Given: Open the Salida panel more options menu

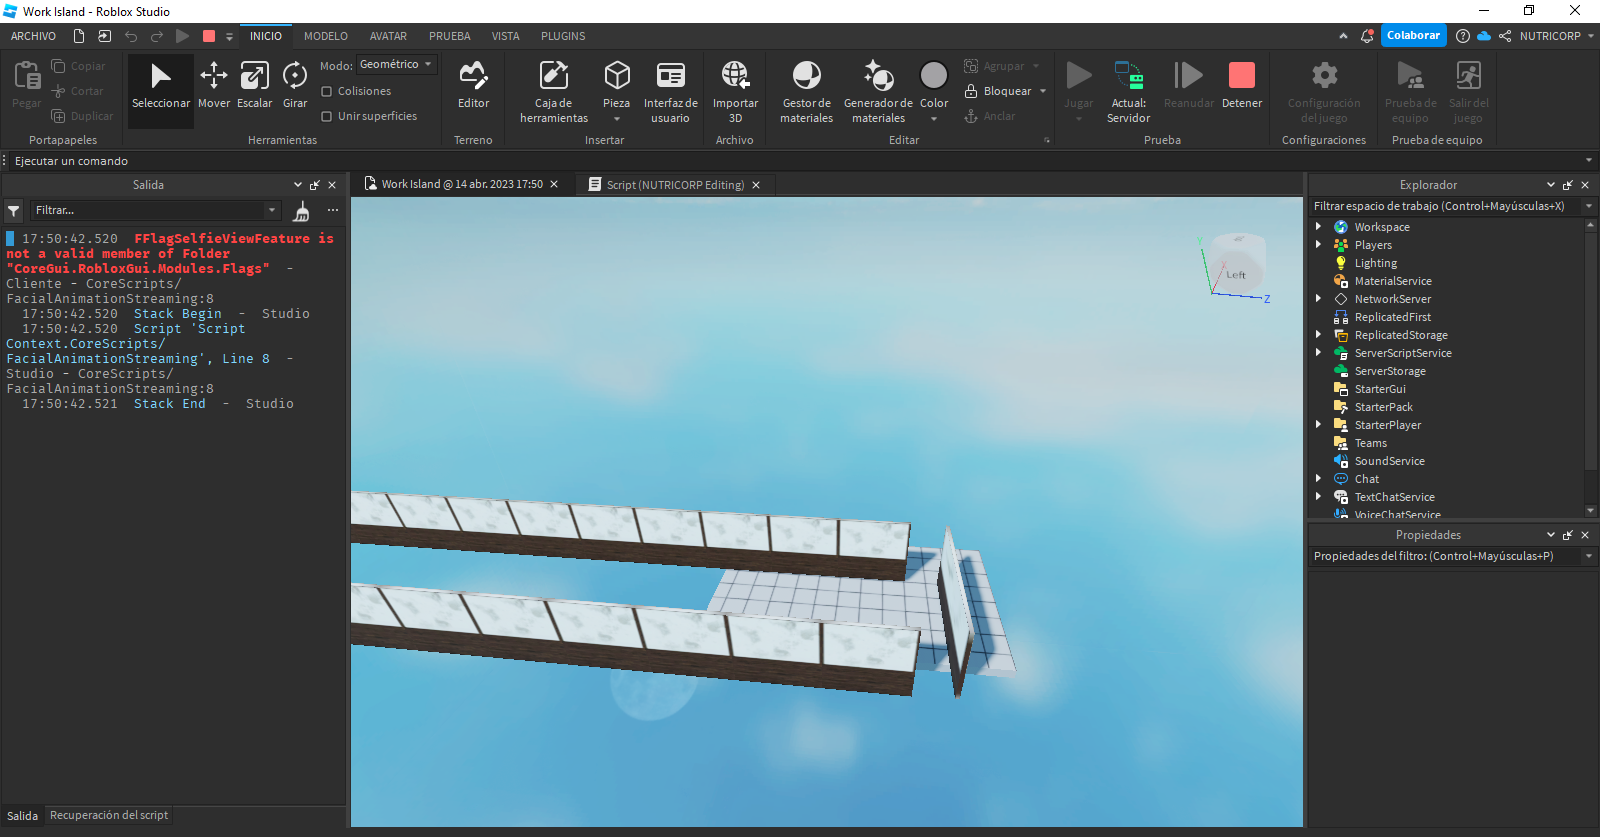Looking at the screenshot, I should [333, 210].
